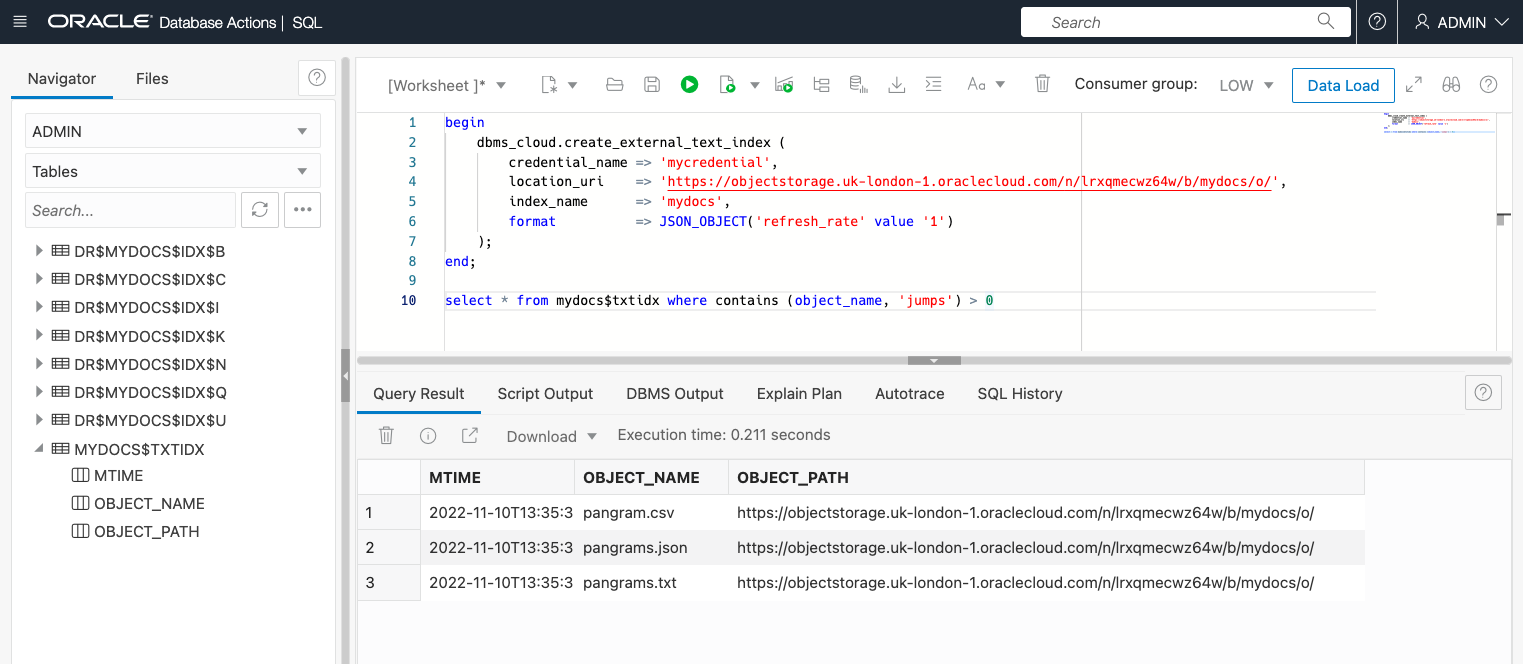Image resolution: width=1523 pixels, height=664 pixels.
Task: Switch to the Files tab
Action: coord(152,78)
